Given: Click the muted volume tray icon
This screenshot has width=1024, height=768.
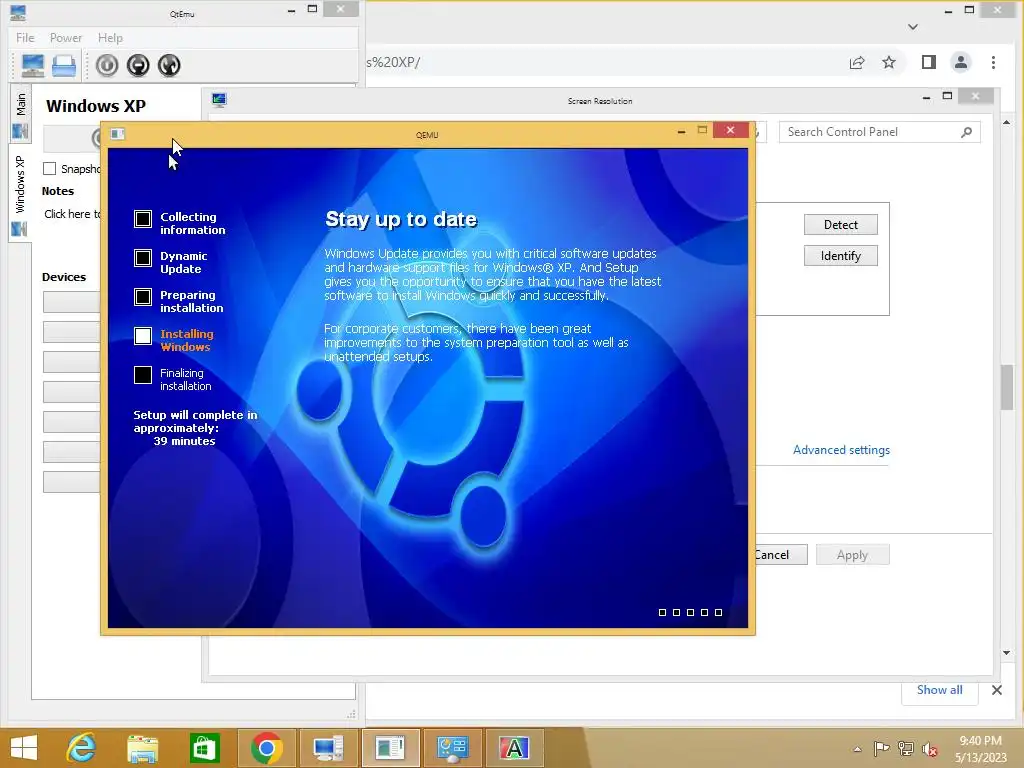Looking at the screenshot, I should click(x=929, y=748).
